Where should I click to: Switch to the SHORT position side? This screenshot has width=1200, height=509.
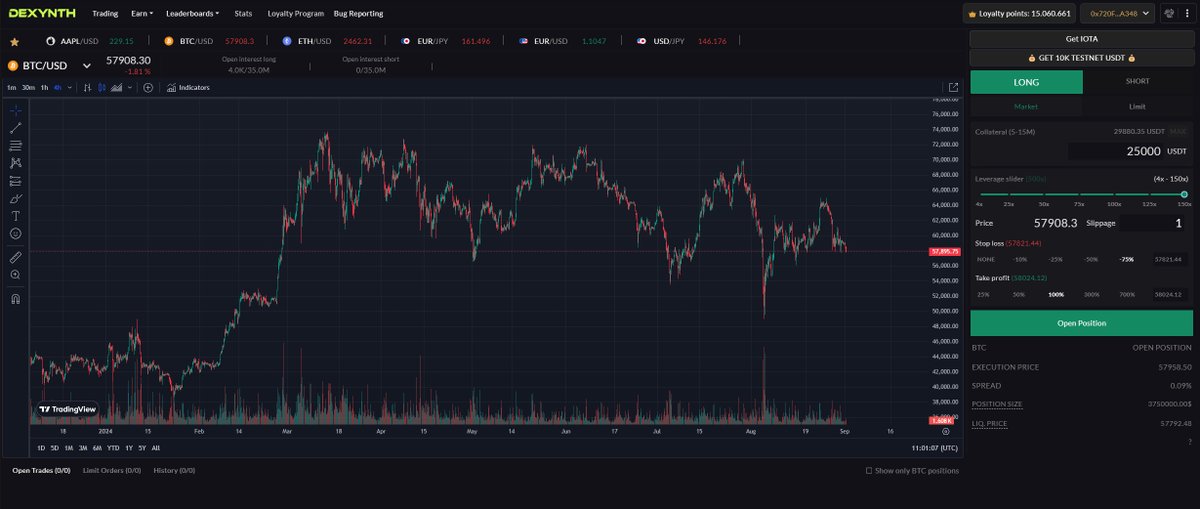1138,81
